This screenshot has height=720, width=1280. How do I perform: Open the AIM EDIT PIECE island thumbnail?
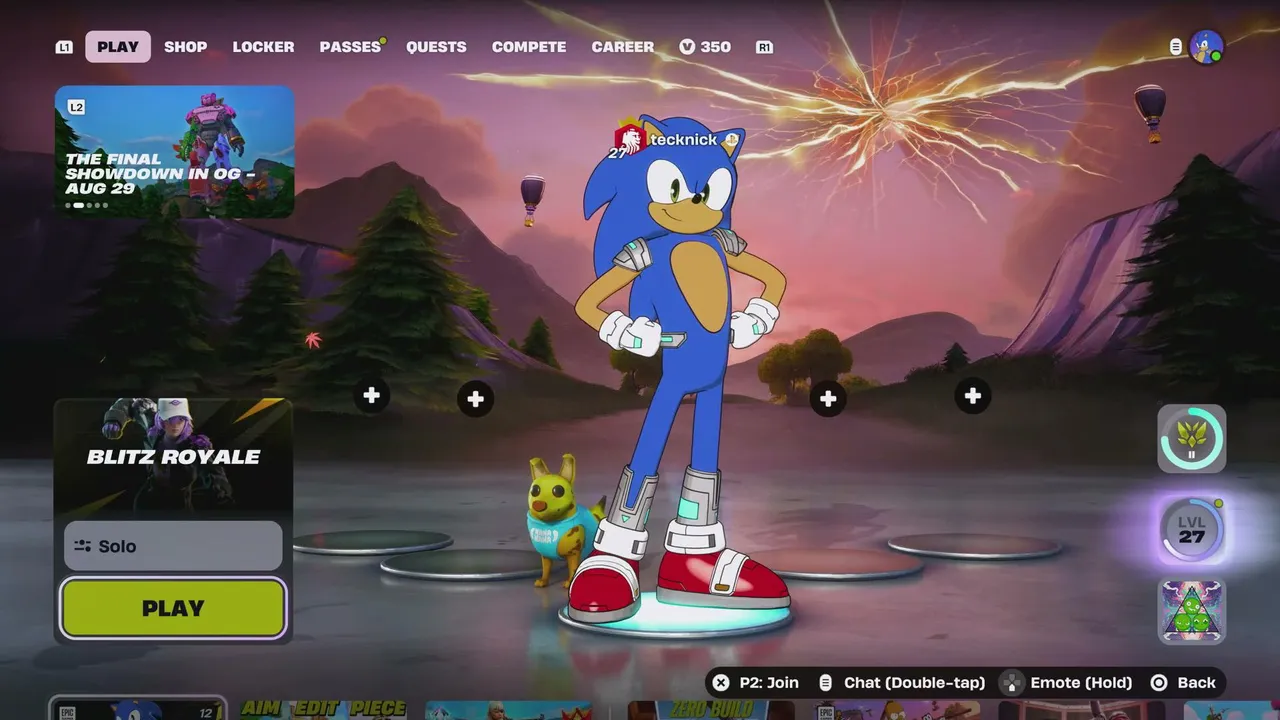pos(323,709)
